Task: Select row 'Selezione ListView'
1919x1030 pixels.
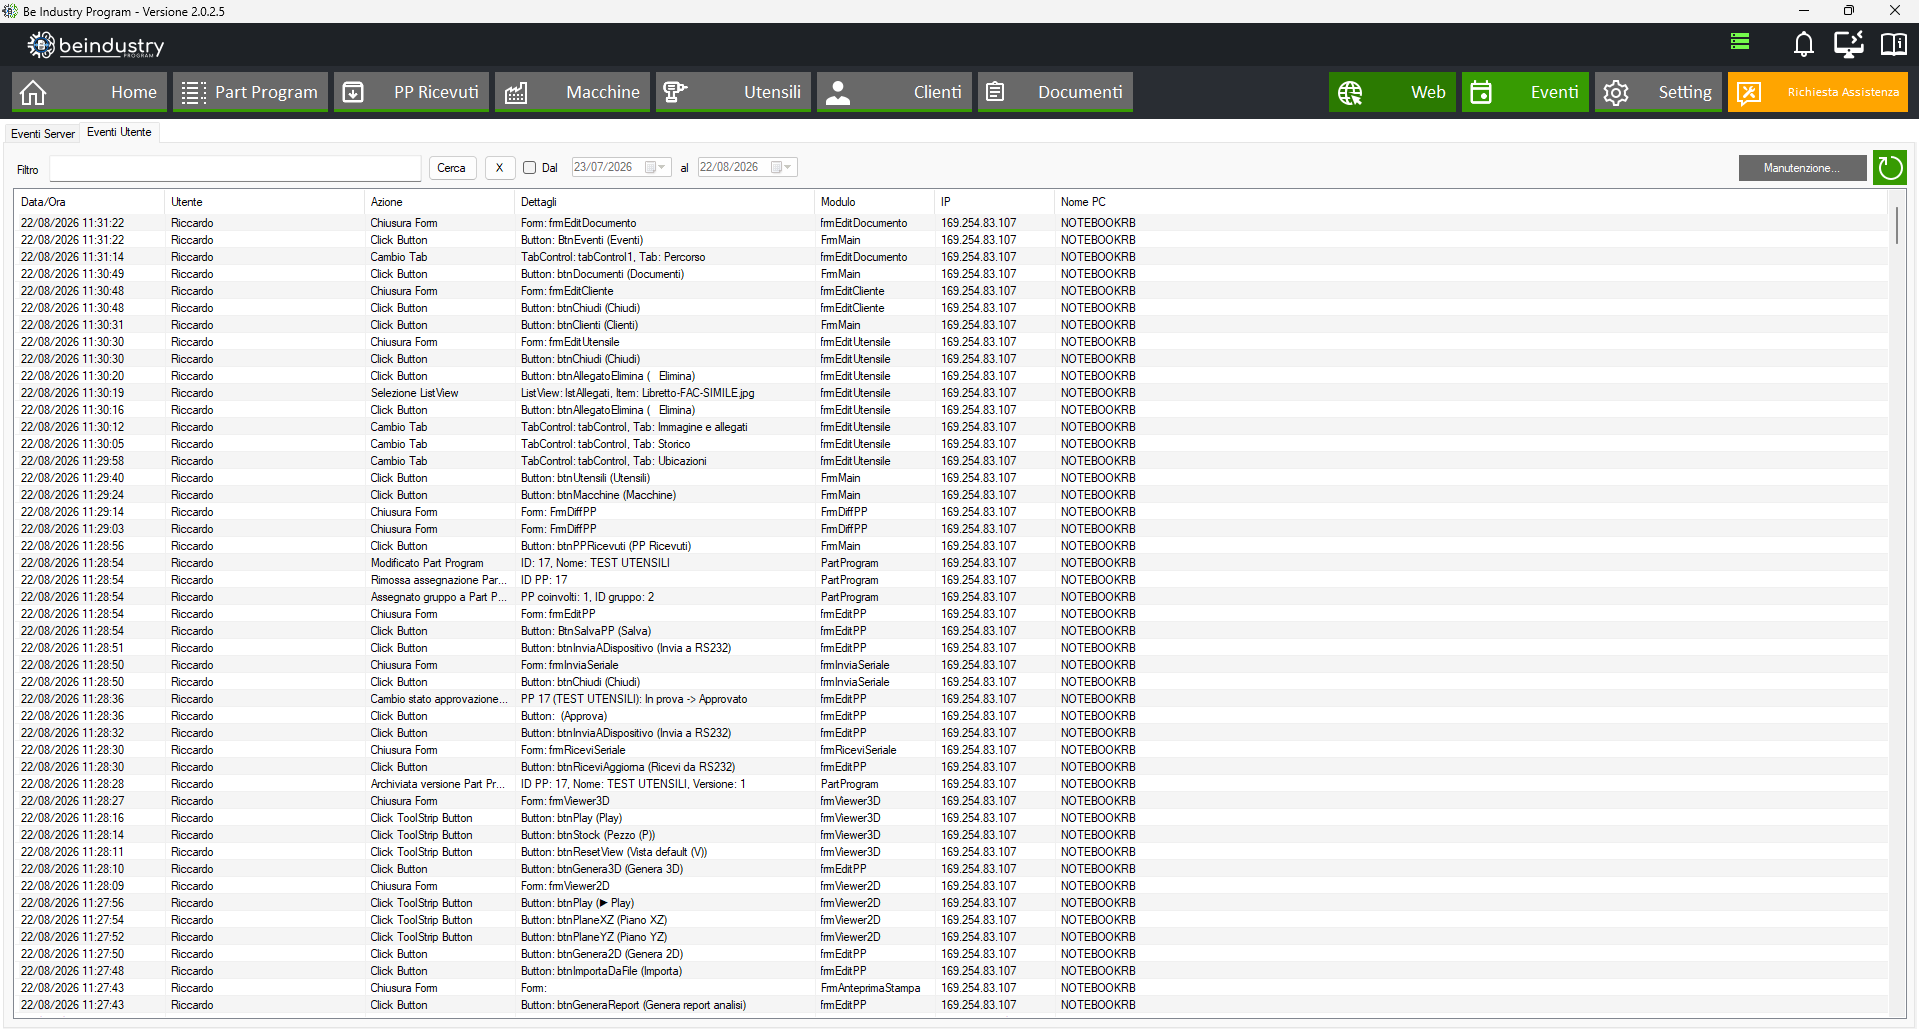Action: 951,393
